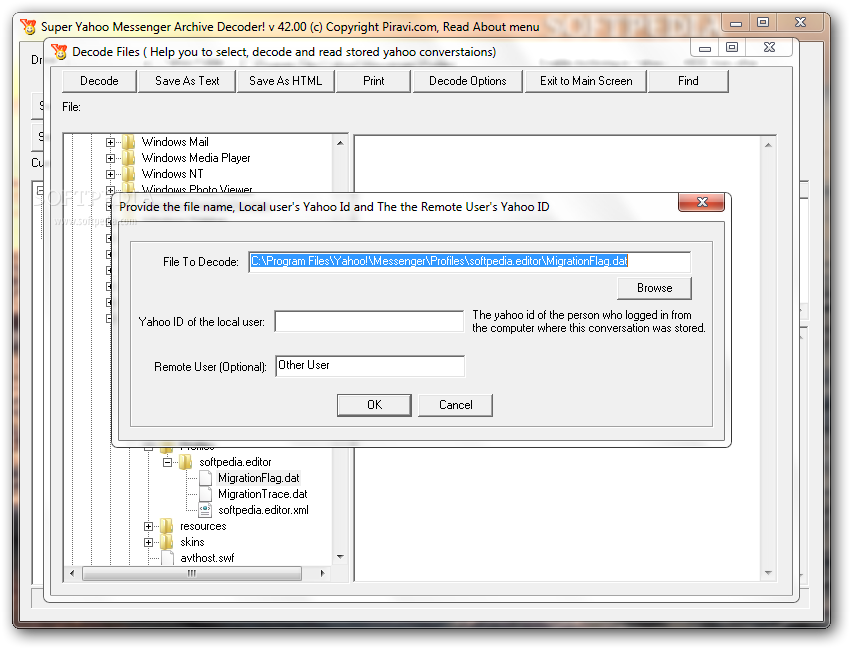Select MigrationTrace.dat in the tree
This screenshot has width=851, height=649.
pyautogui.click(x=263, y=494)
